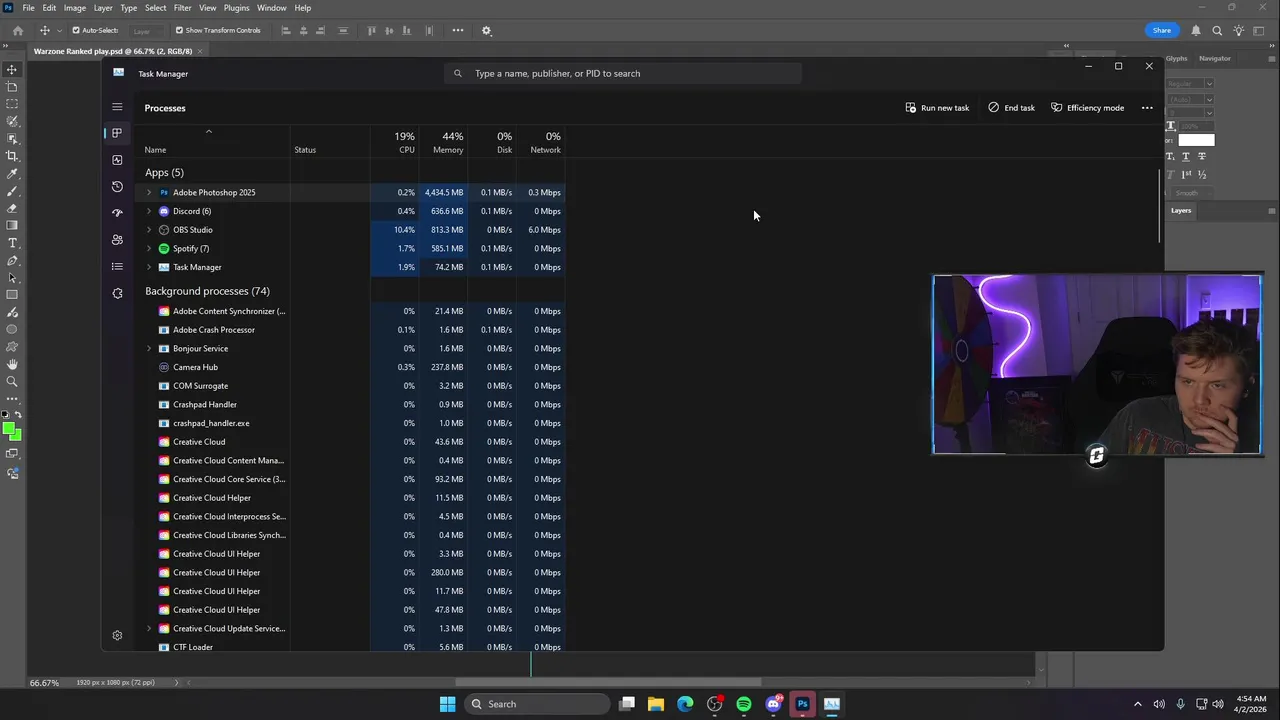
Task: Switch to the Navigator panel tab
Action: pos(1215,58)
